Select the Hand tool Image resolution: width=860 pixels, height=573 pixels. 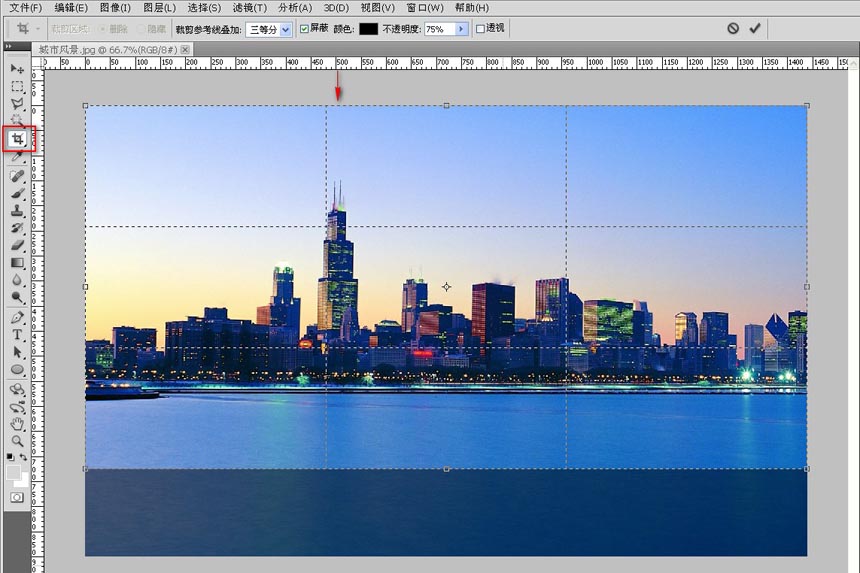tap(17, 424)
